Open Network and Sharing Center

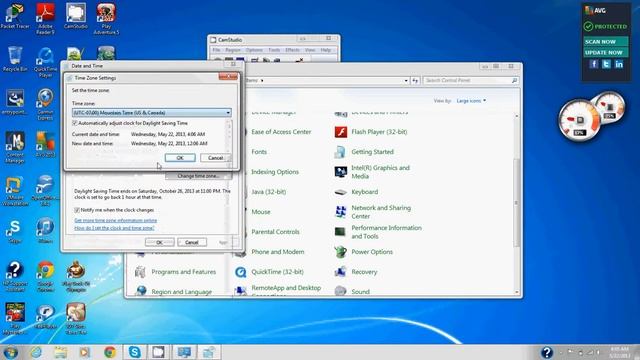pyautogui.click(x=373, y=212)
